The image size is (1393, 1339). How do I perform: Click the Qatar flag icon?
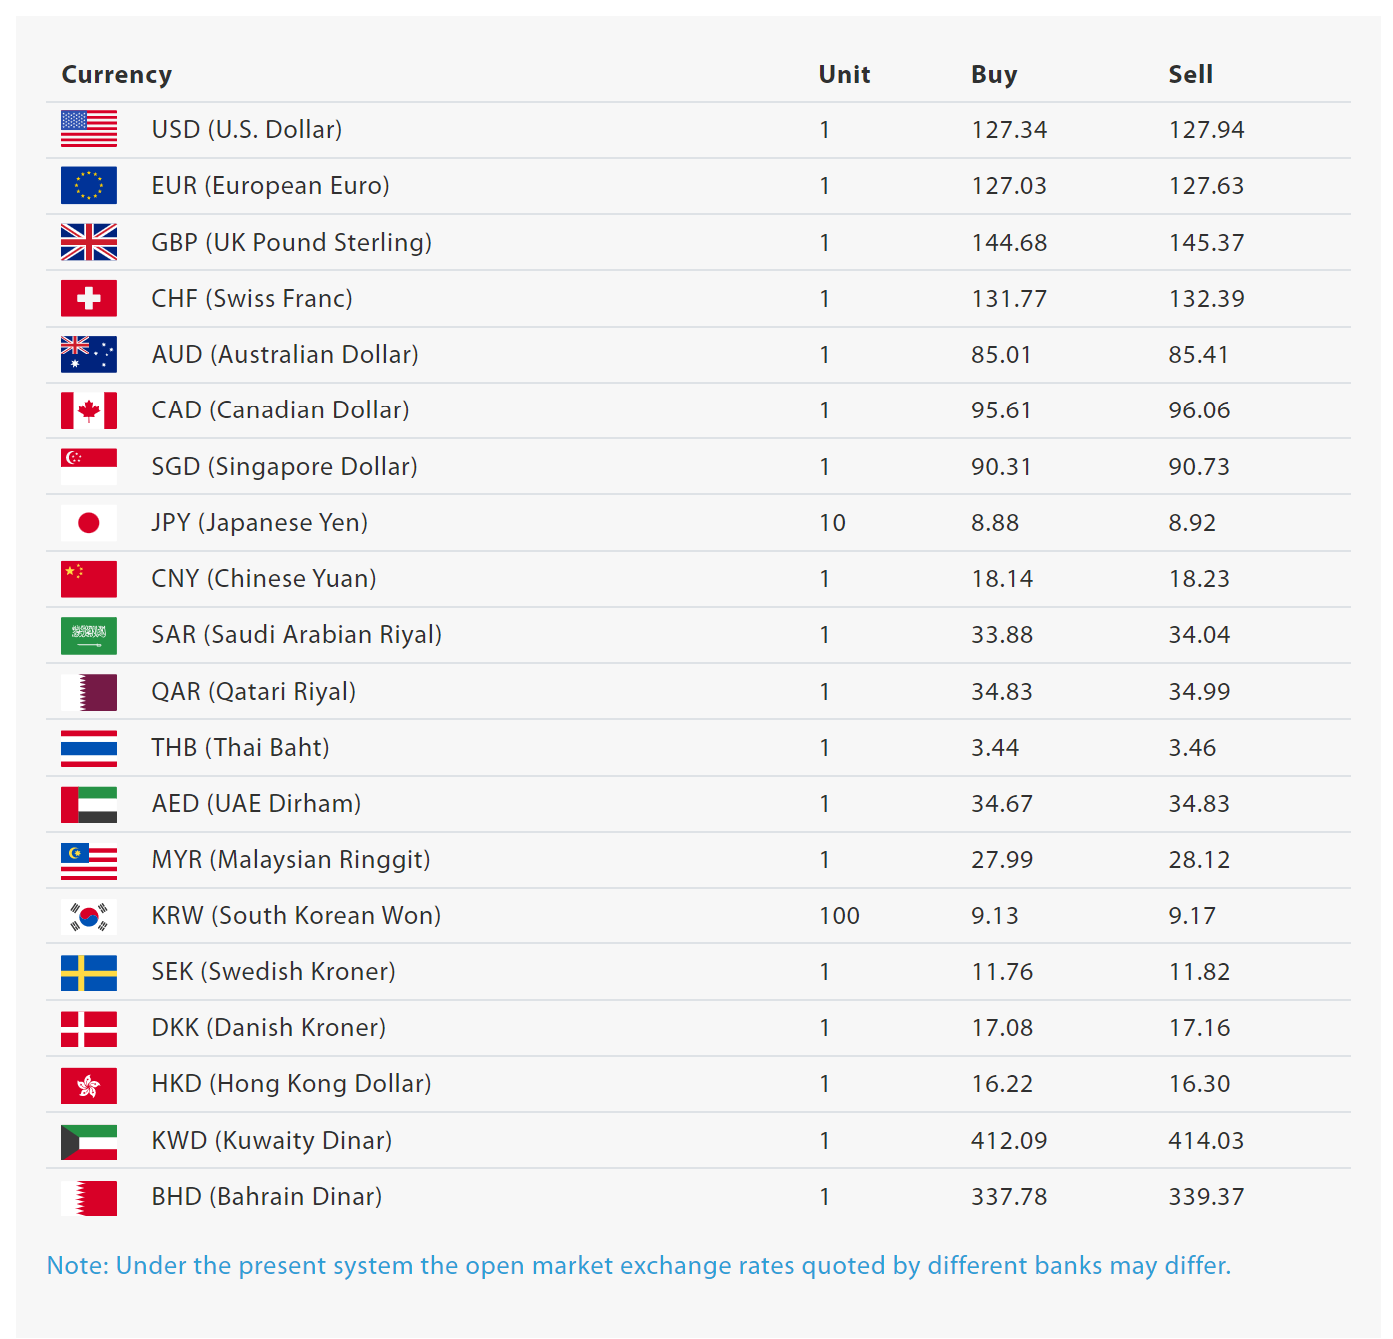(x=89, y=692)
